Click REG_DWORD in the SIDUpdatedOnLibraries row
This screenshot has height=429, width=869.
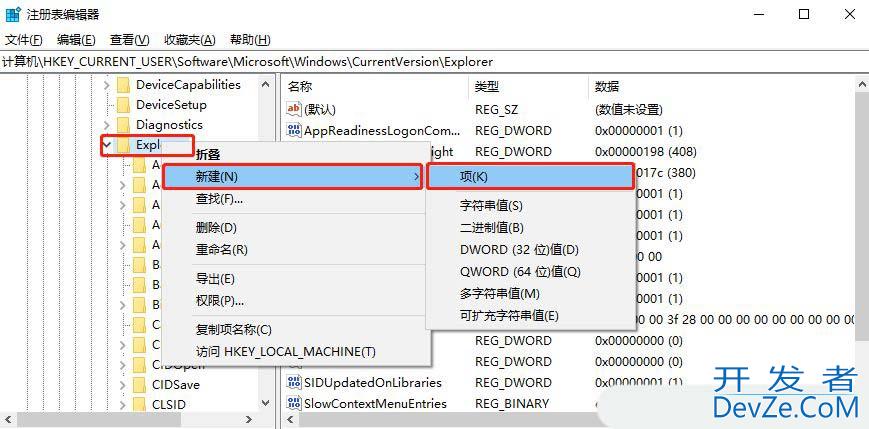point(513,383)
